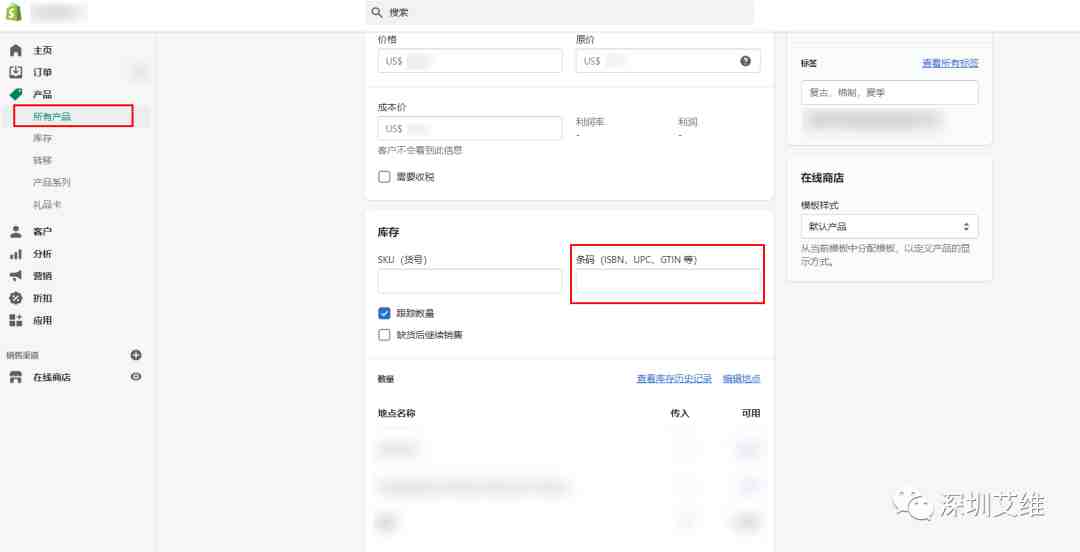1080x552 pixels.
Task: Click the 标签 tags input field
Action: pos(889,92)
